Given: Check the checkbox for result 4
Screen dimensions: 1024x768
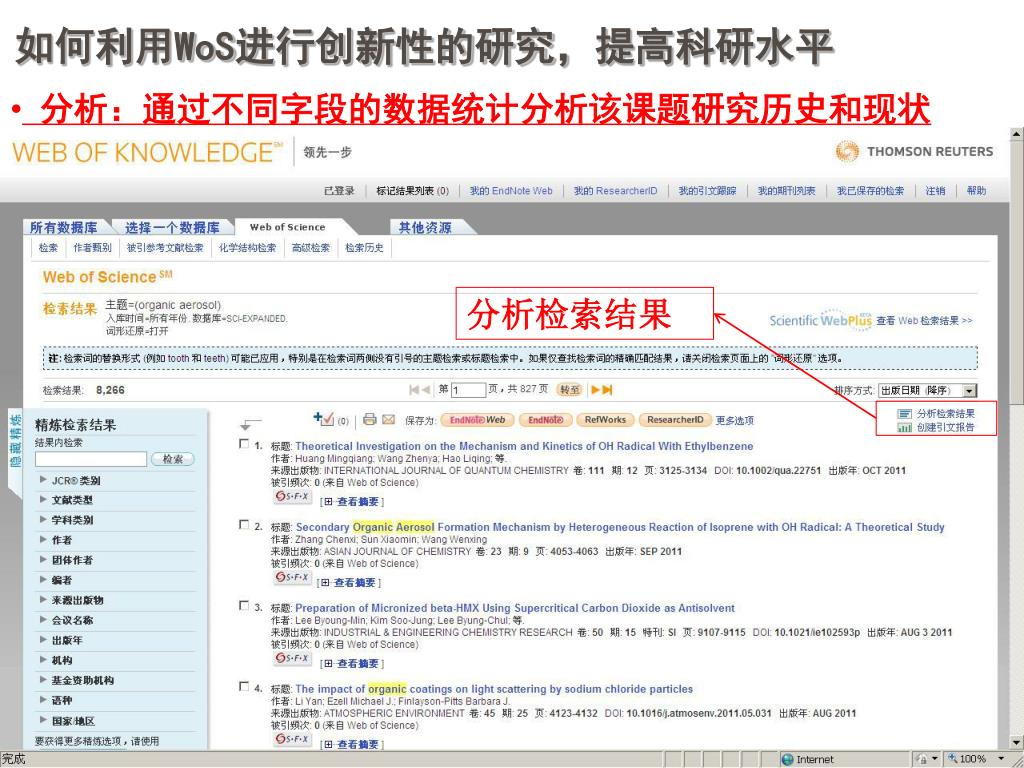Looking at the screenshot, I should point(244,686).
